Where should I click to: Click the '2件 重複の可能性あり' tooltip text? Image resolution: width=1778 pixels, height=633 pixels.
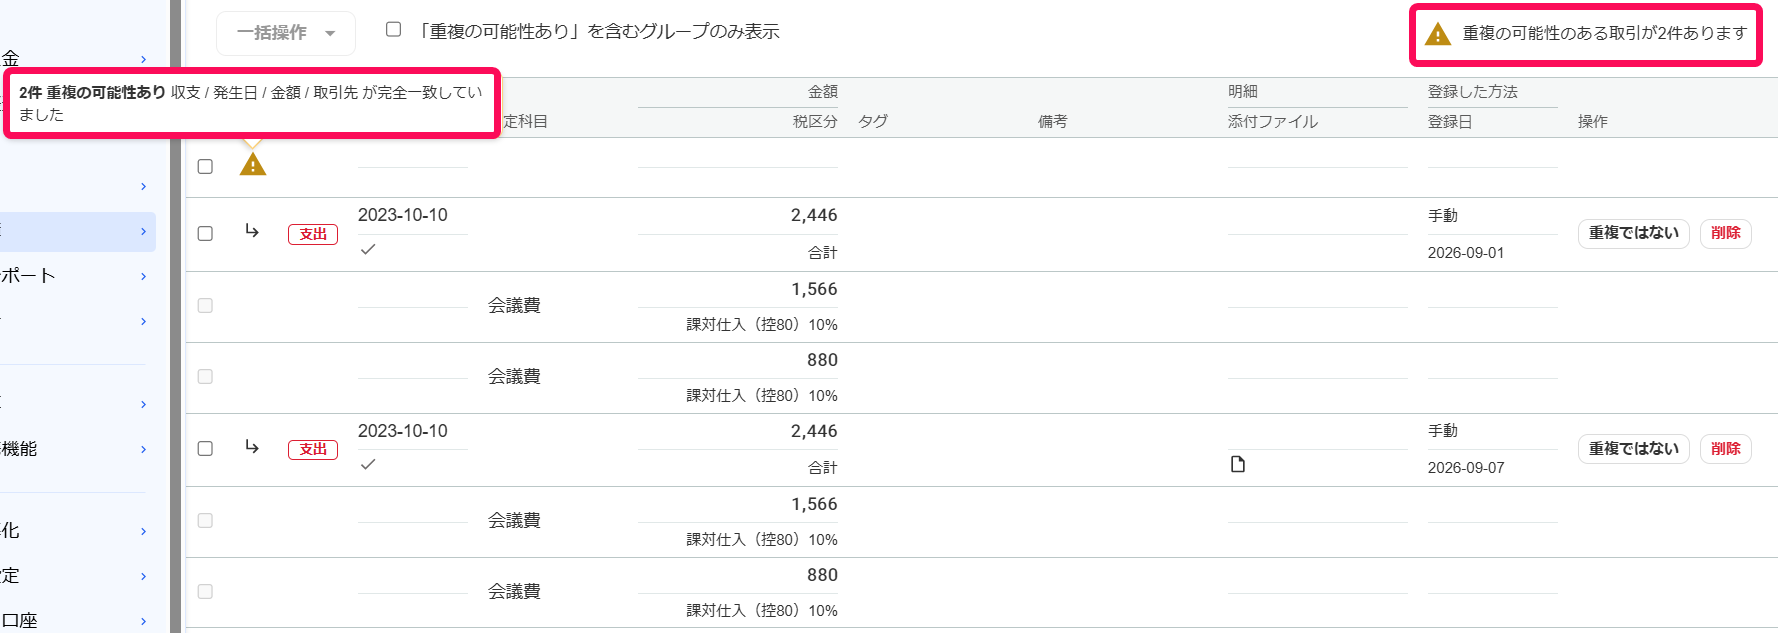pyautogui.click(x=92, y=92)
